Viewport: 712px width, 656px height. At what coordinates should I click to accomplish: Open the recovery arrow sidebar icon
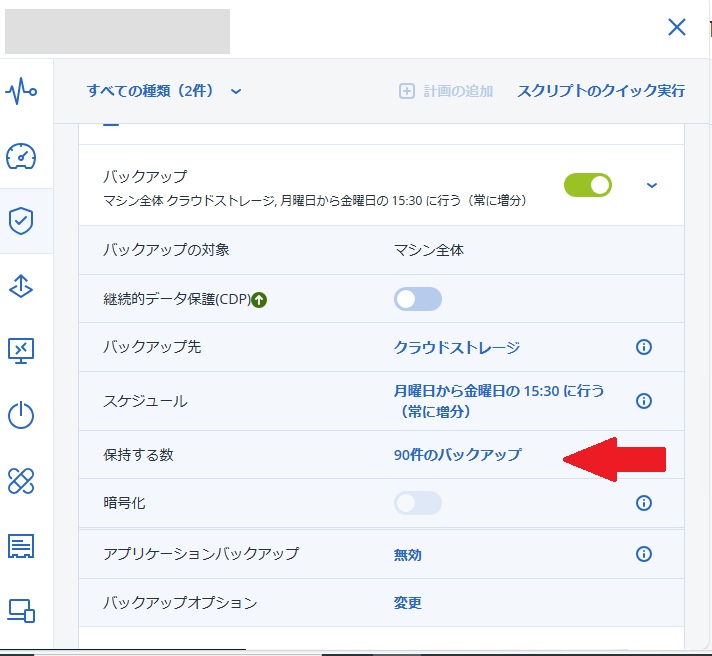click(x=21, y=286)
